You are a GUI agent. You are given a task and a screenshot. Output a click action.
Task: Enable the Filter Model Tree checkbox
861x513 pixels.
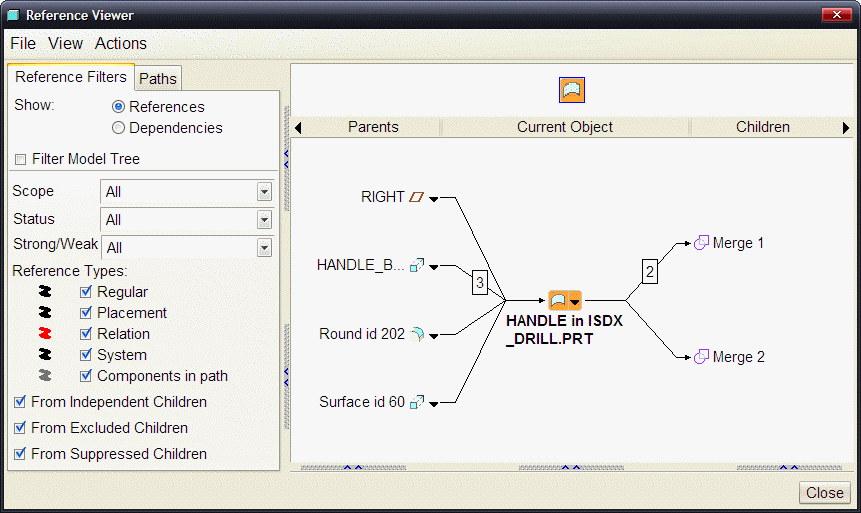tap(20, 159)
